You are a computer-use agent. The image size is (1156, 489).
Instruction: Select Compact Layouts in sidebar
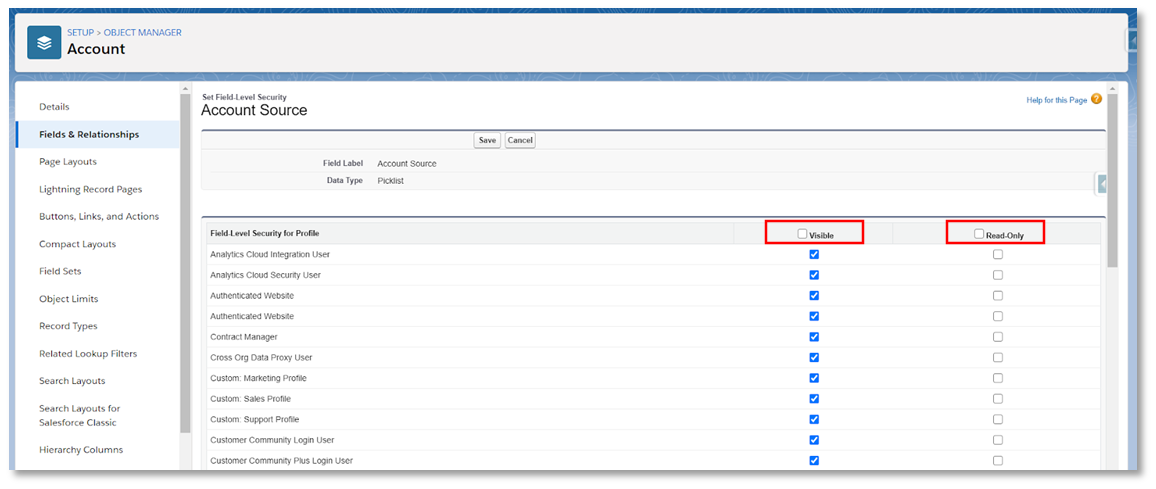coord(77,244)
